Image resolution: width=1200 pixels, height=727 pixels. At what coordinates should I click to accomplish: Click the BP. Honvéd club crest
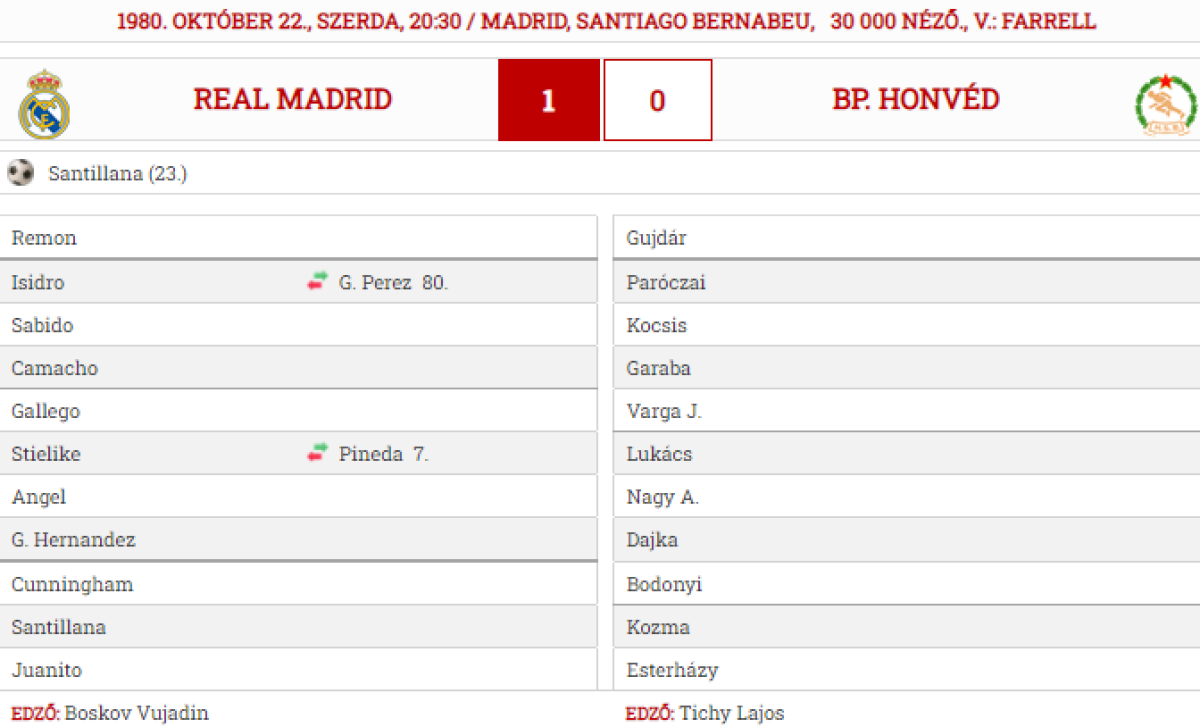1166,105
